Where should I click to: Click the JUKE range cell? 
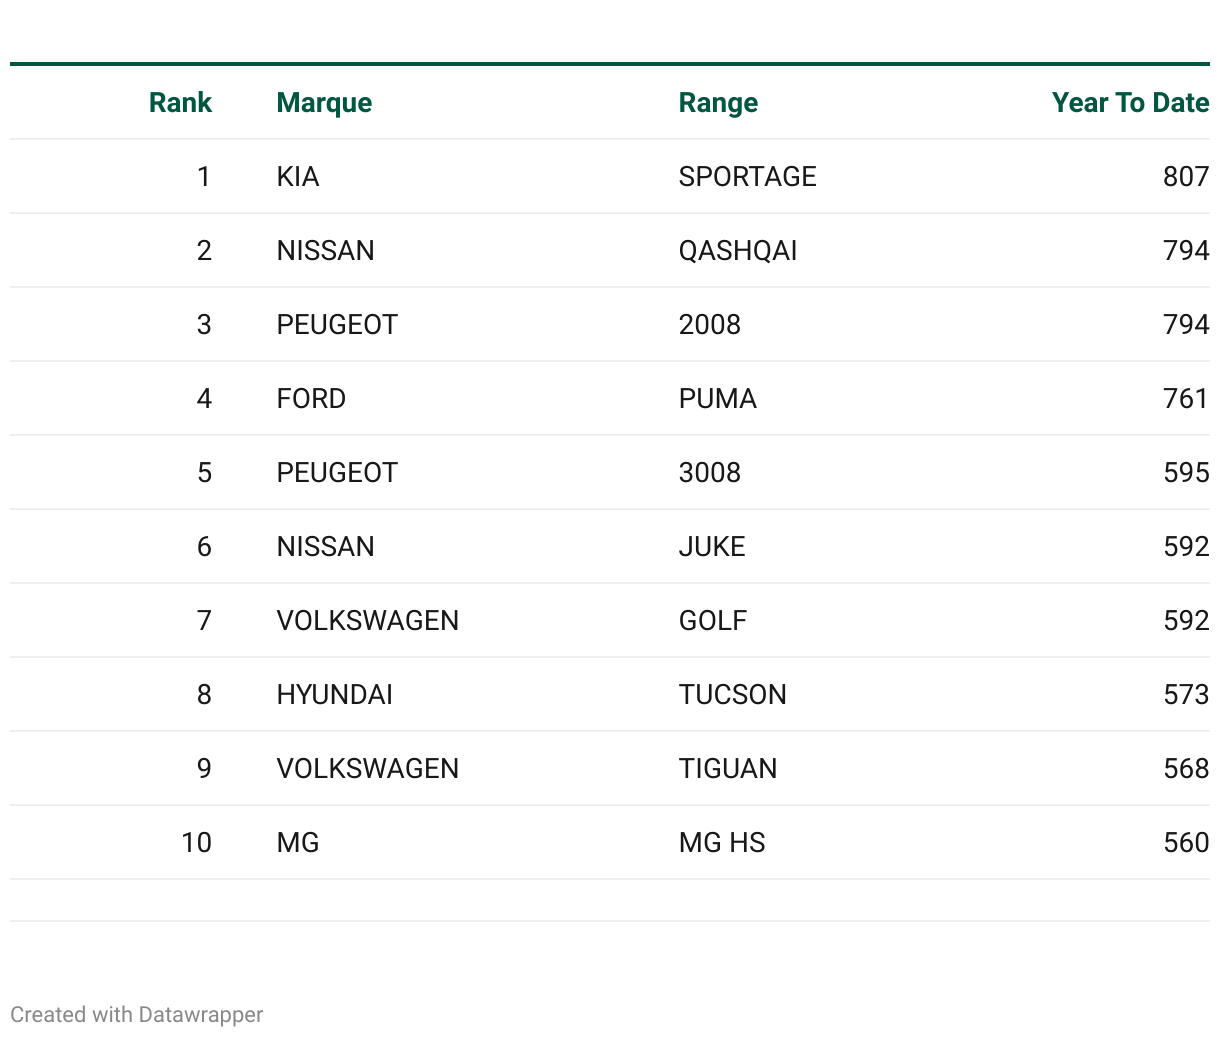point(712,547)
